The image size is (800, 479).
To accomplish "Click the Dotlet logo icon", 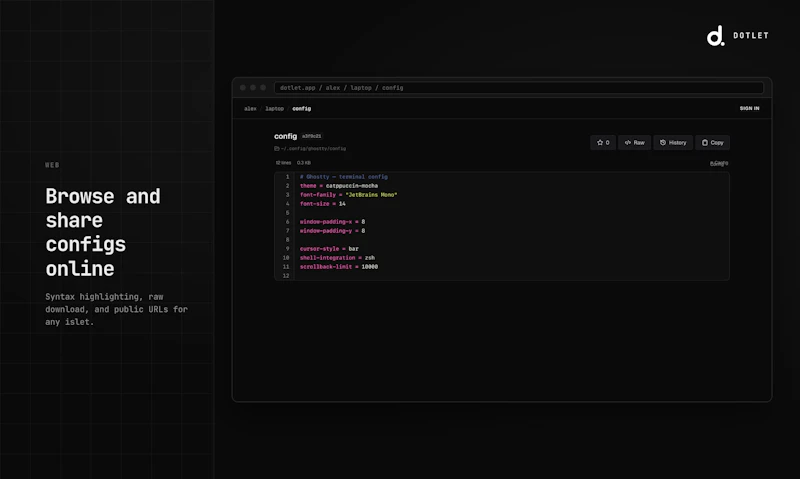I will click(x=715, y=36).
